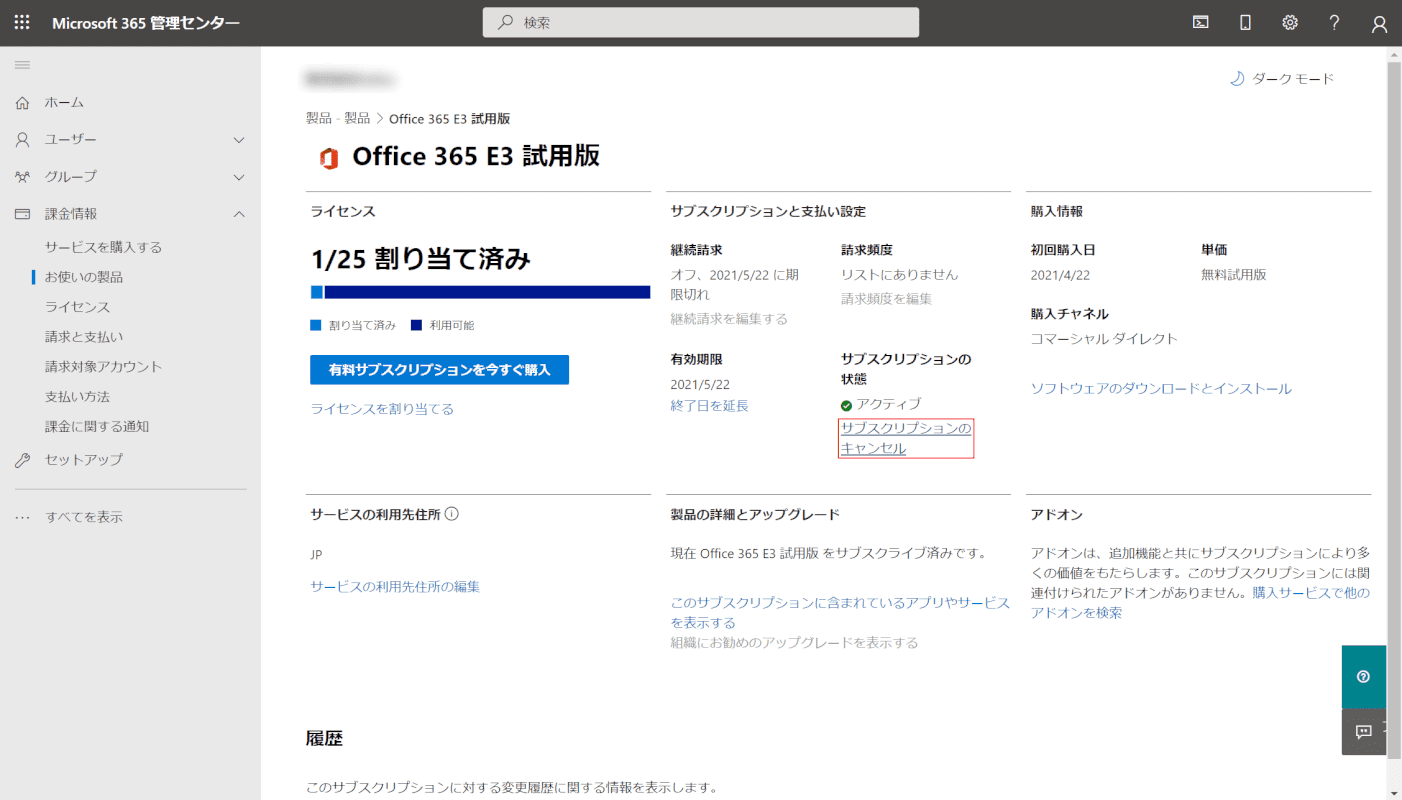Click the 課金情報 card icon
The width and height of the screenshot is (1402, 800).
coord(23,214)
